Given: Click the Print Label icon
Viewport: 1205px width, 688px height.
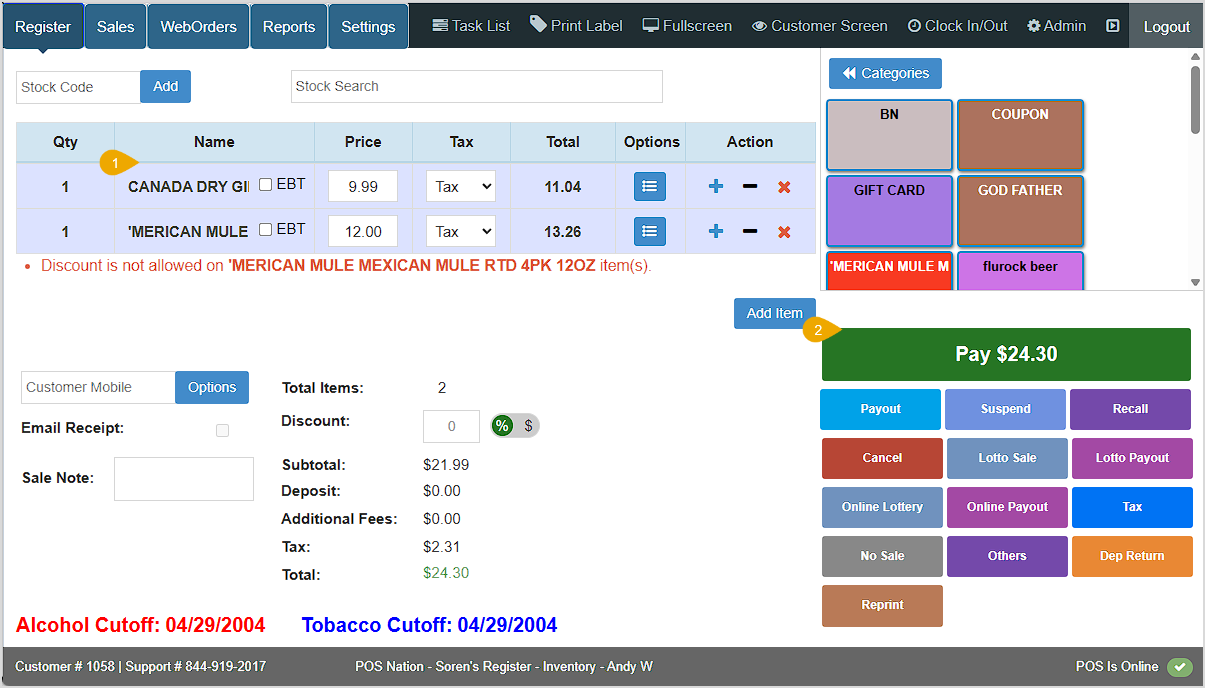Looking at the screenshot, I should 538,25.
